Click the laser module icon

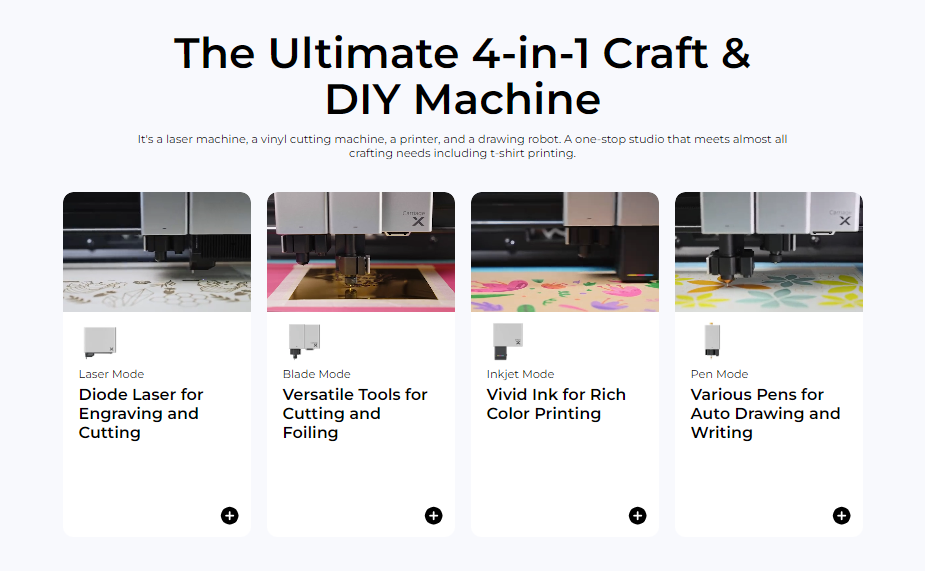pos(100,342)
